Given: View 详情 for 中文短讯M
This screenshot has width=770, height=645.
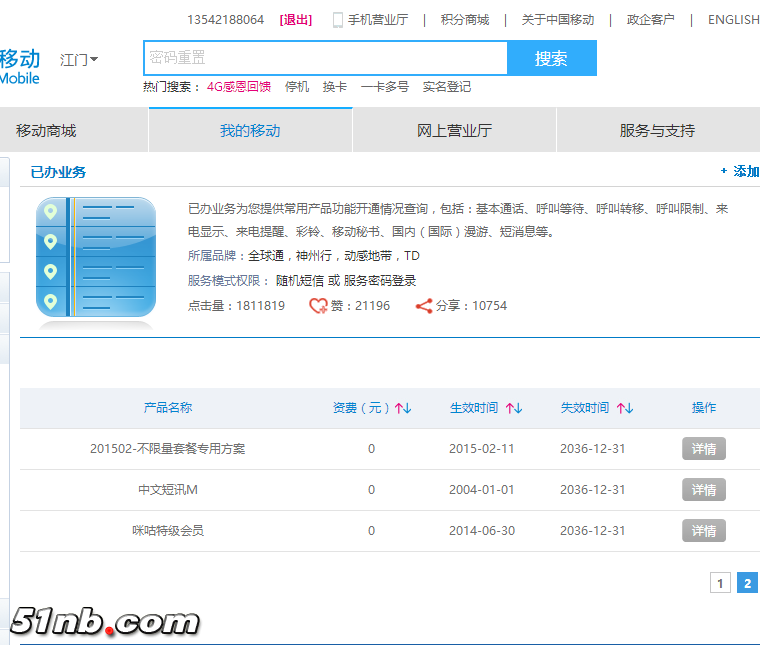Looking at the screenshot, I should click(704, 490).
